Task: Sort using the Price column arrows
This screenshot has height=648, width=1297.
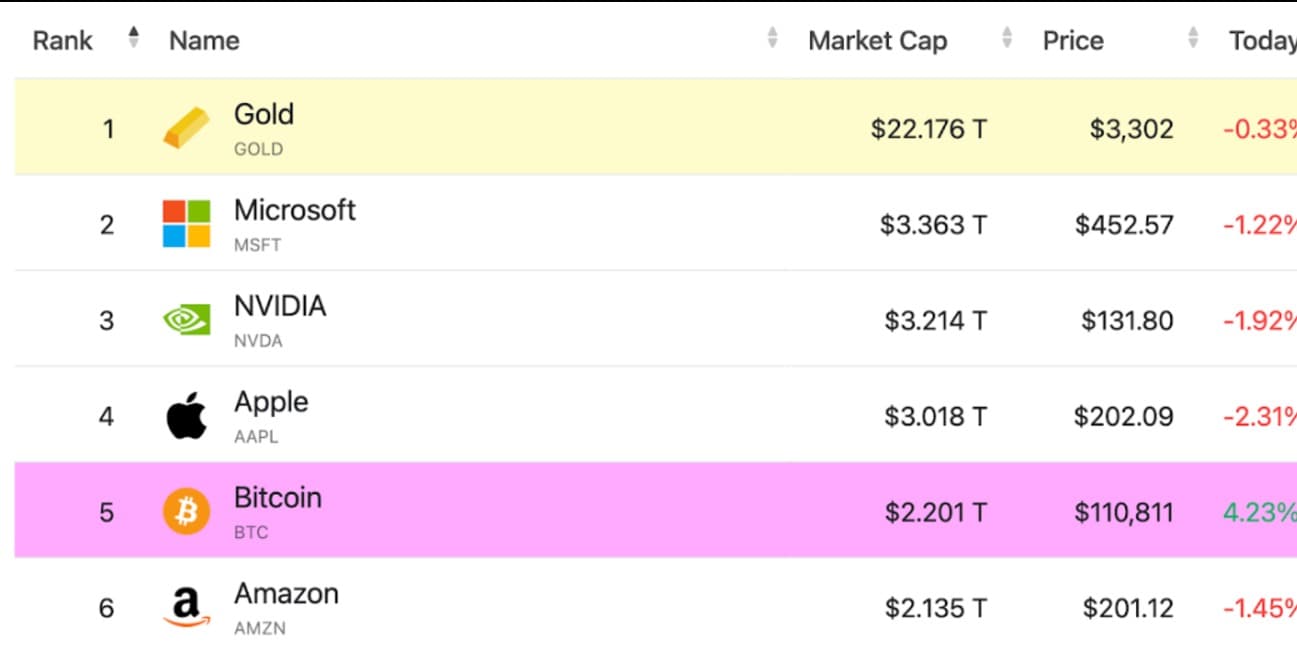Action: click(x=1193, y=39)
